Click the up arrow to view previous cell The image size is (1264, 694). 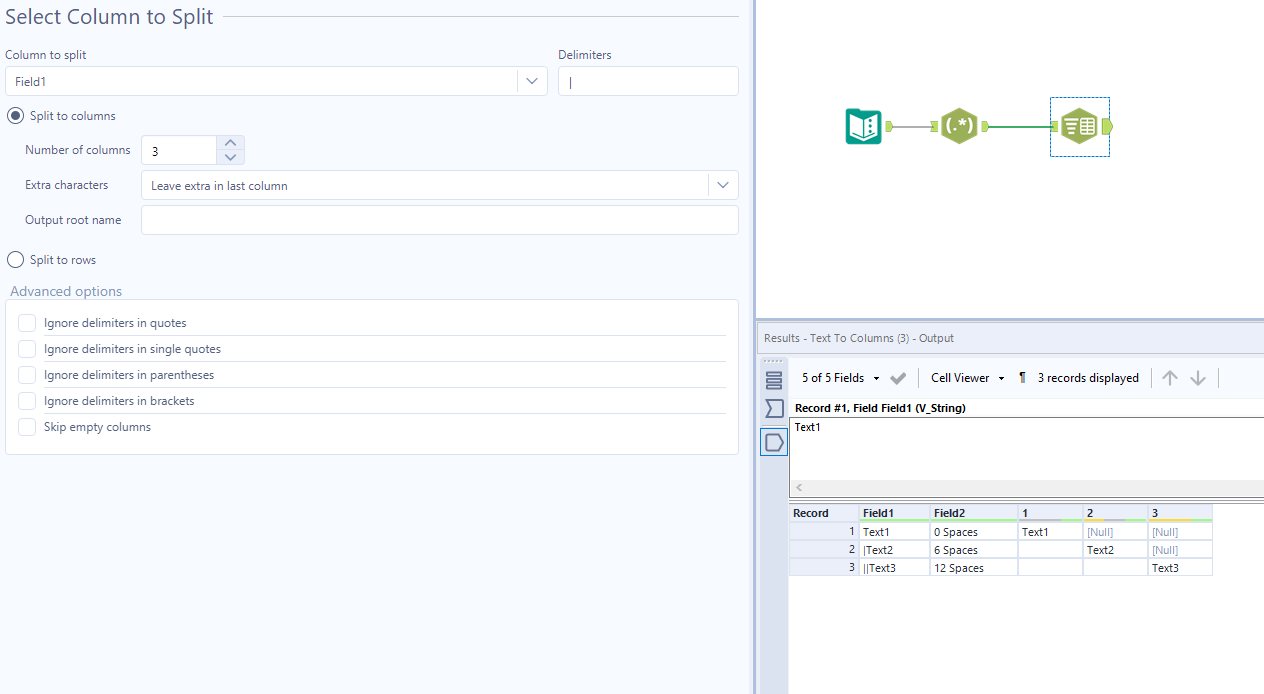pyautogui.click(x=1169, y=378)
